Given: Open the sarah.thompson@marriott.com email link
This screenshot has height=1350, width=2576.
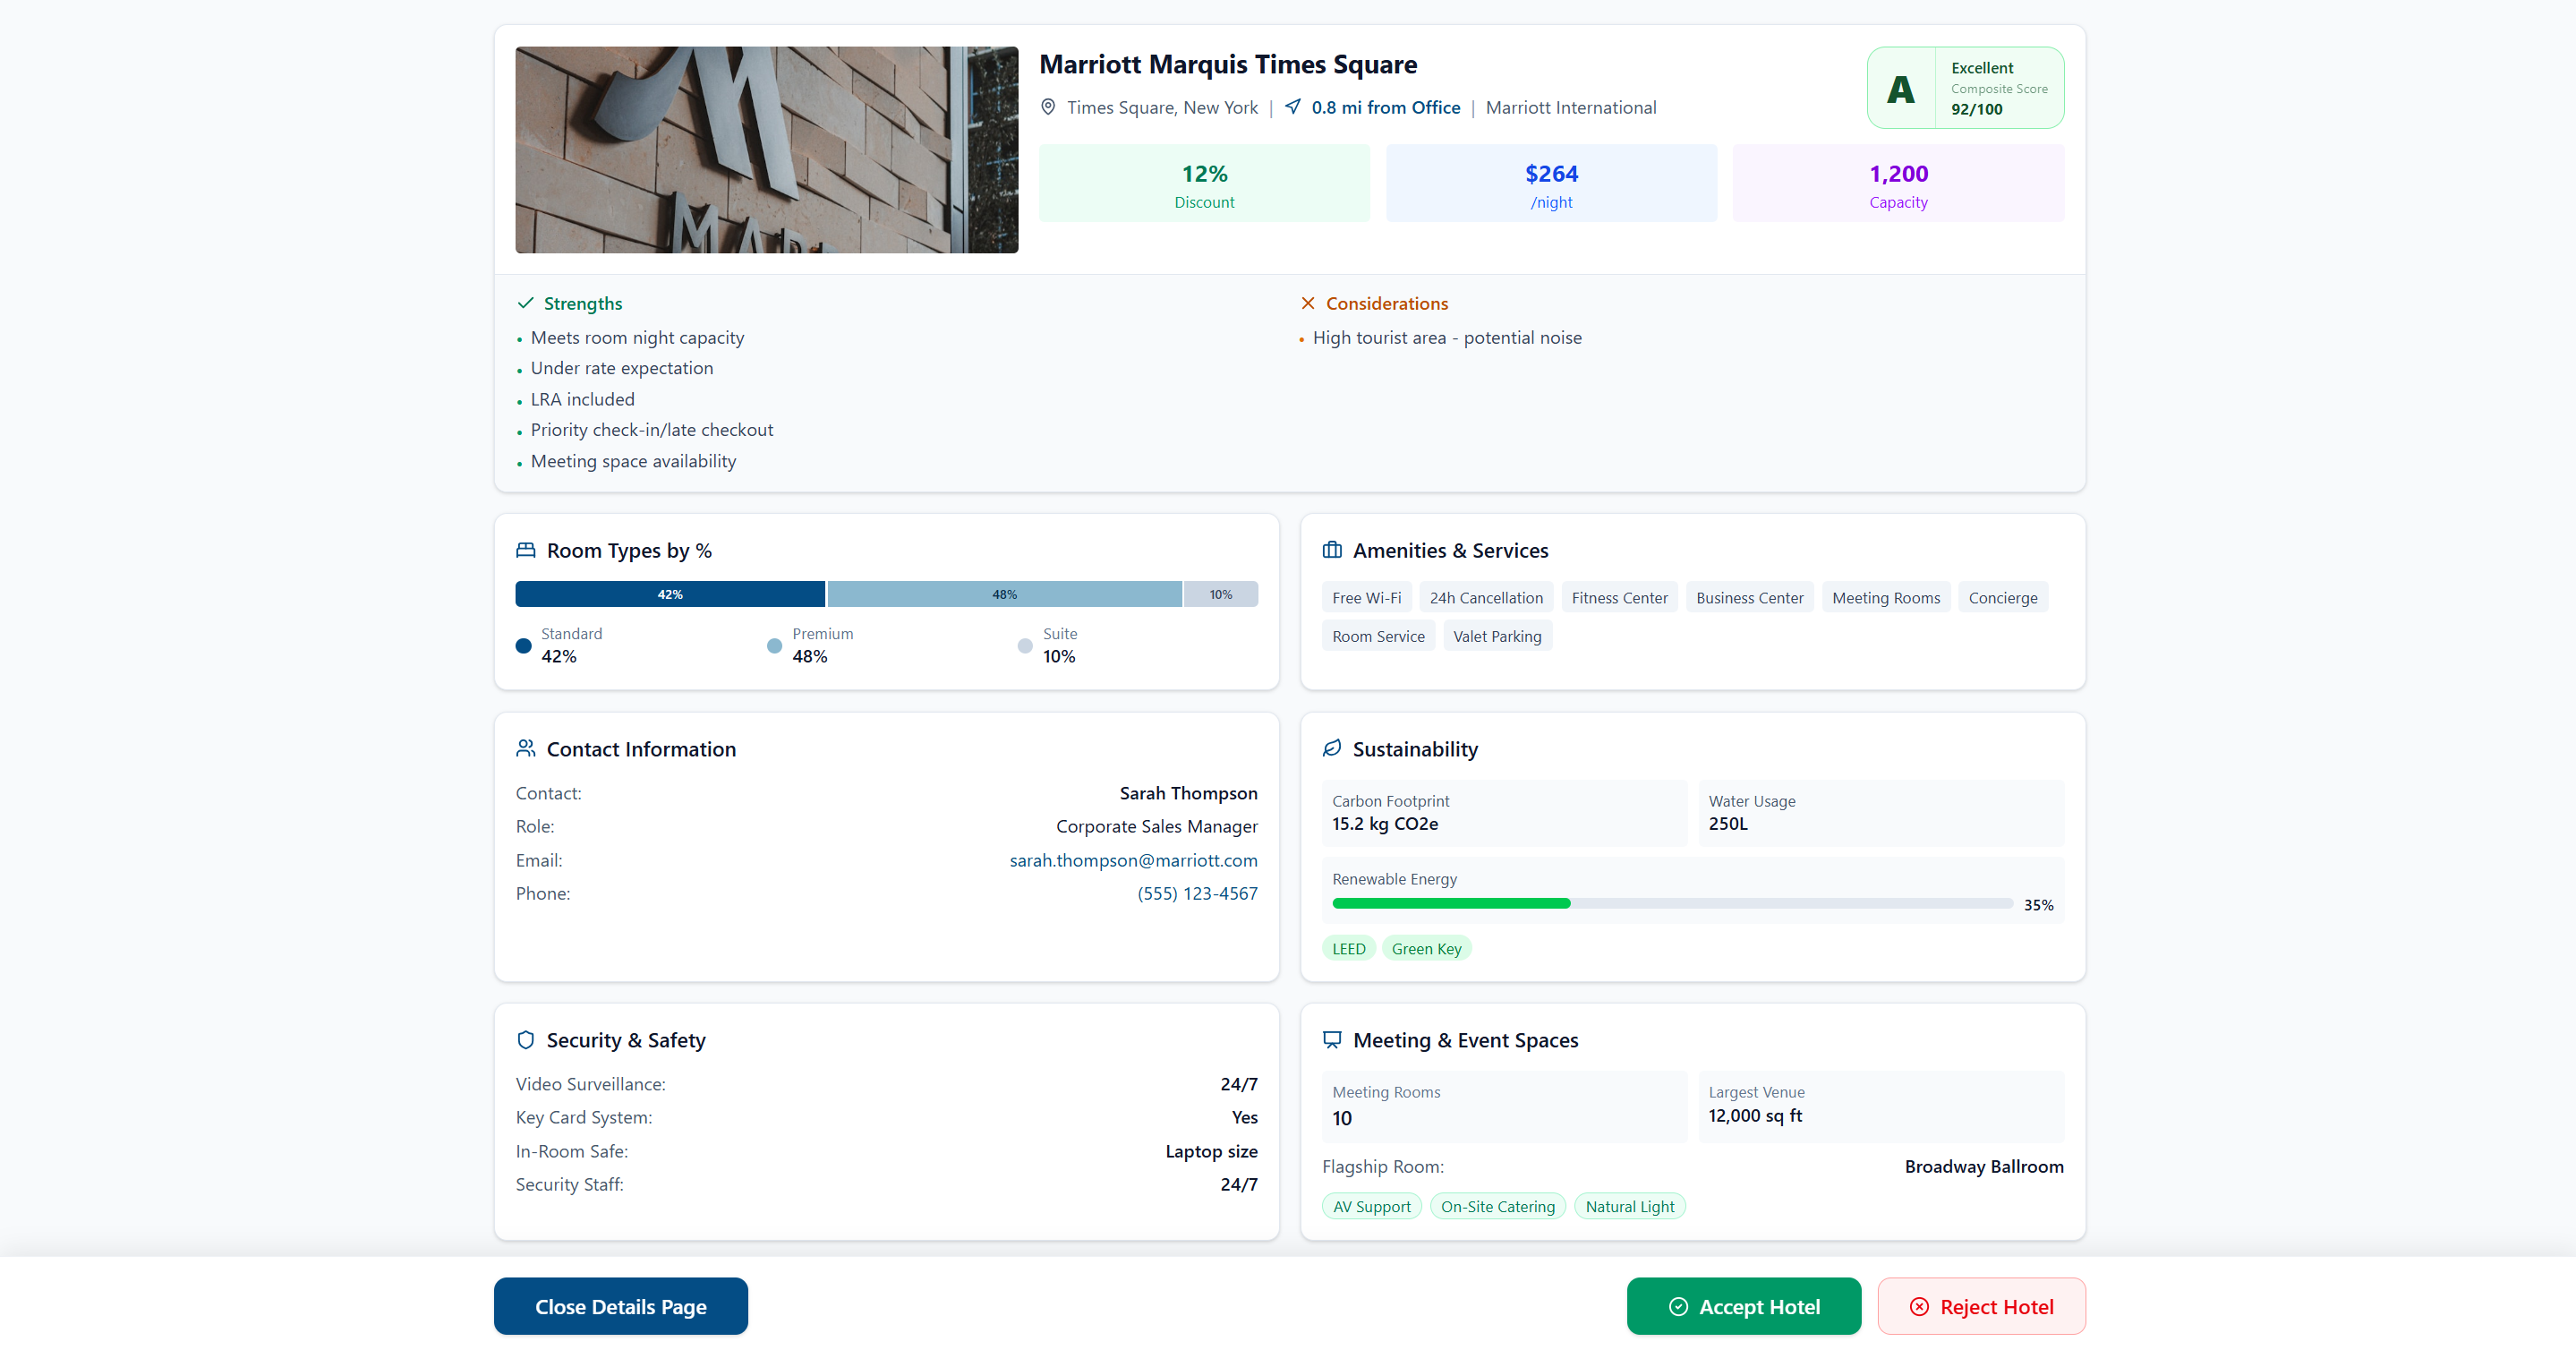Looking at the screenshot, I should point(1133,860).
